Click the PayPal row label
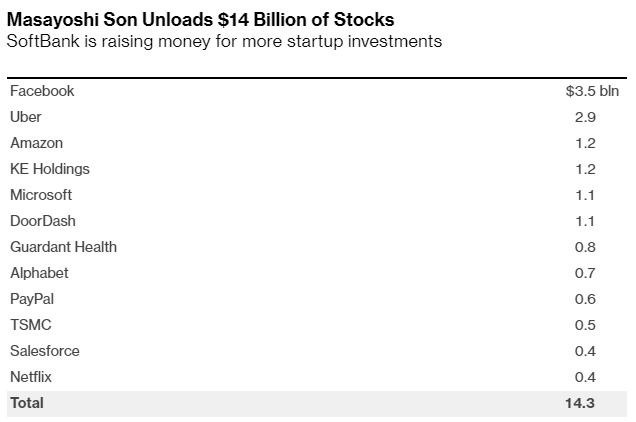 pyautogui.click(x=33, y=299)
